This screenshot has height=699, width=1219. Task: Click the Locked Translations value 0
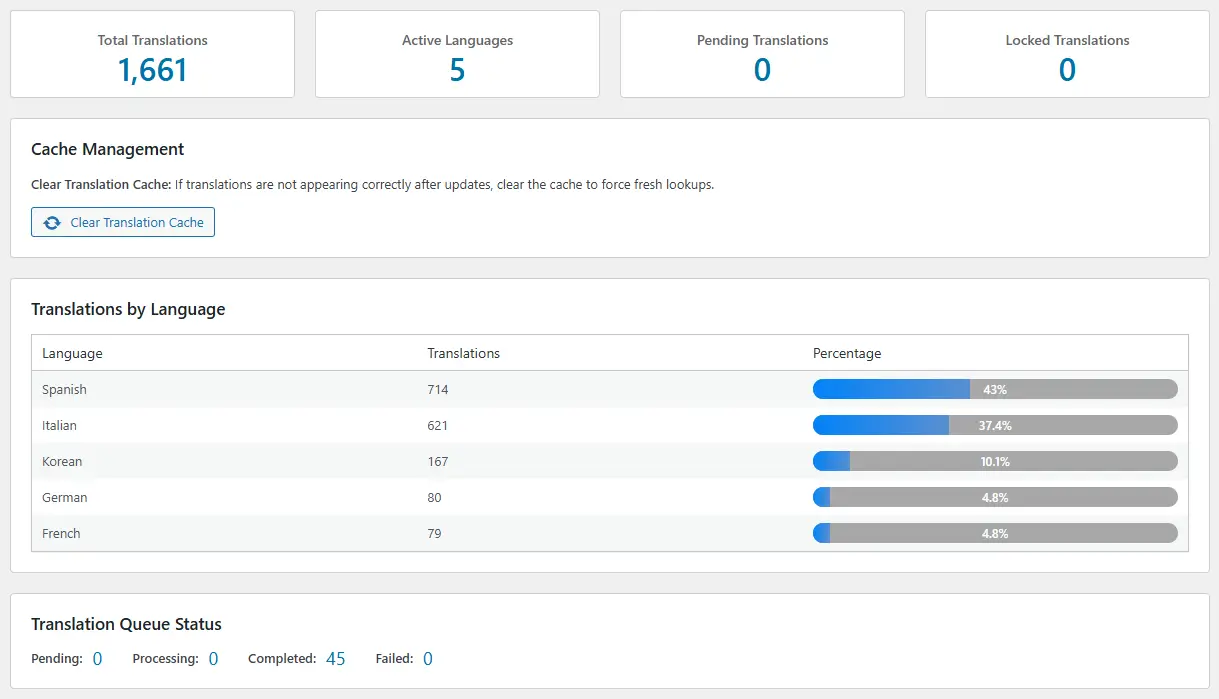[x=1066, y=70]
